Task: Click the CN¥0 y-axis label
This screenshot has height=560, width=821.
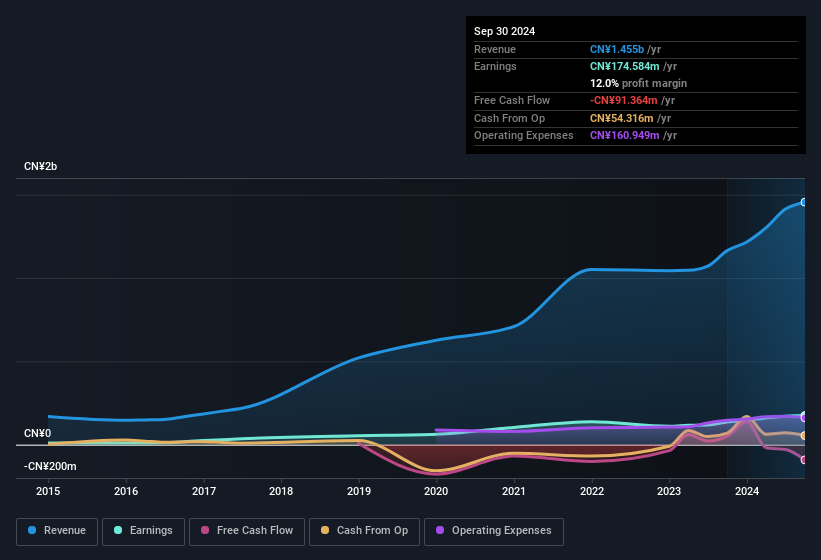Action: point(37,433)
